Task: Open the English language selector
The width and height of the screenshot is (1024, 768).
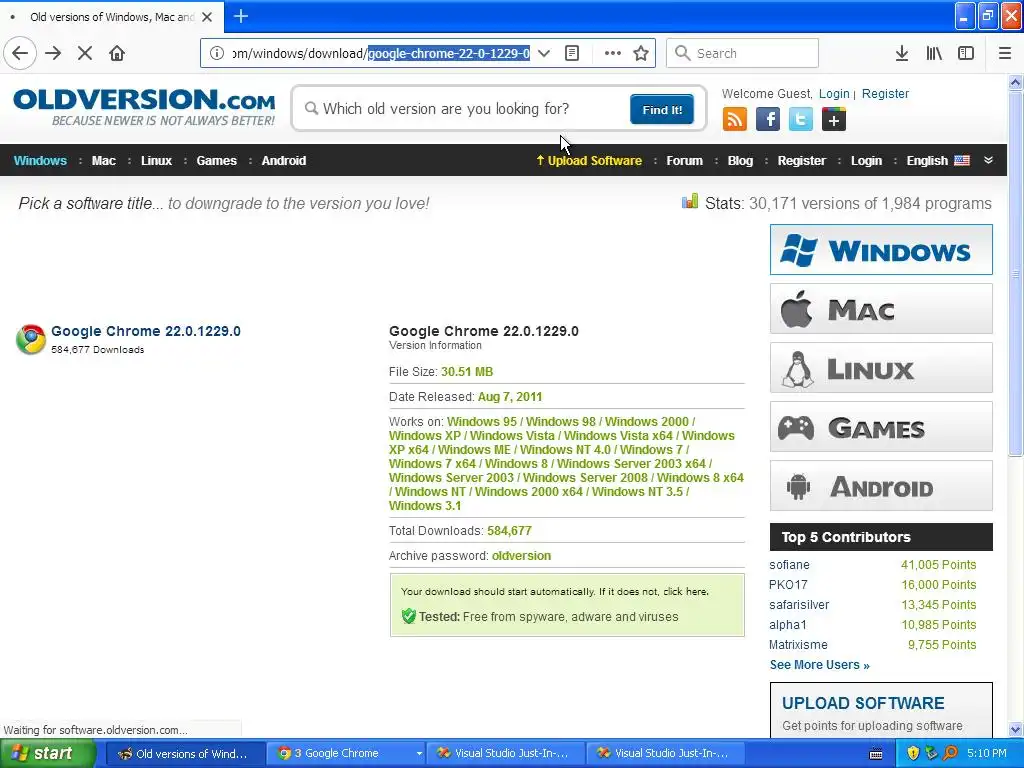Action: click(x=938, y=161)
